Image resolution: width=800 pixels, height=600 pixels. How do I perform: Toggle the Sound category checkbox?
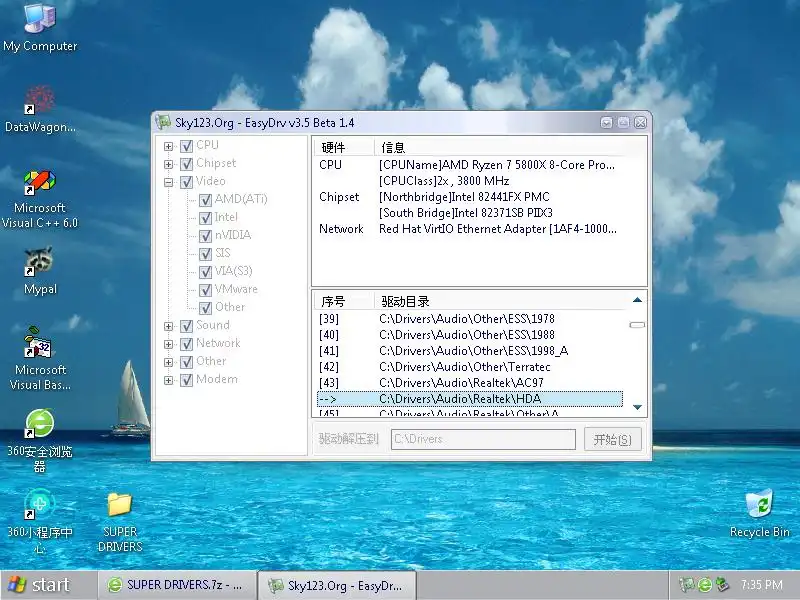click(187, 326)
